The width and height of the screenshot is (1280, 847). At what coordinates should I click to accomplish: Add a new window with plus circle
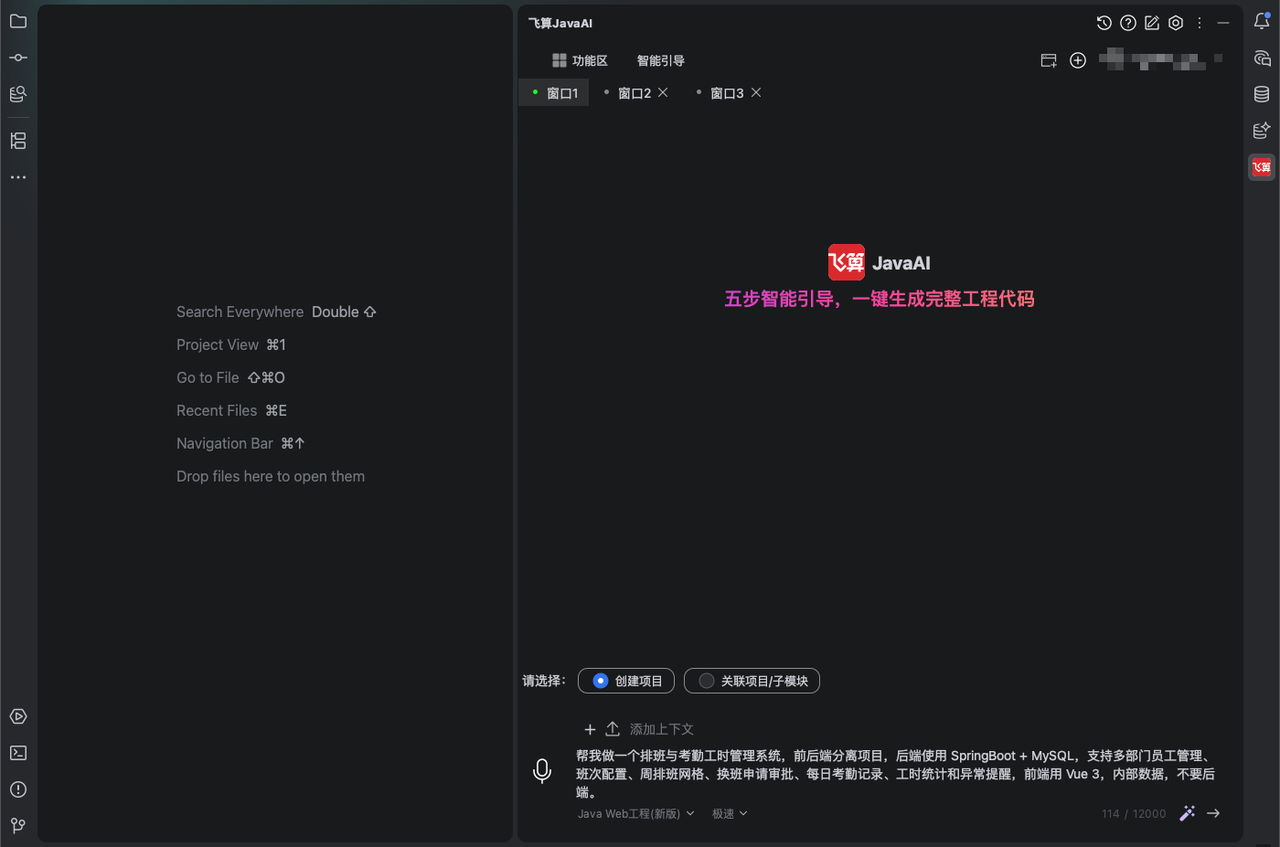click(1078, 61)
